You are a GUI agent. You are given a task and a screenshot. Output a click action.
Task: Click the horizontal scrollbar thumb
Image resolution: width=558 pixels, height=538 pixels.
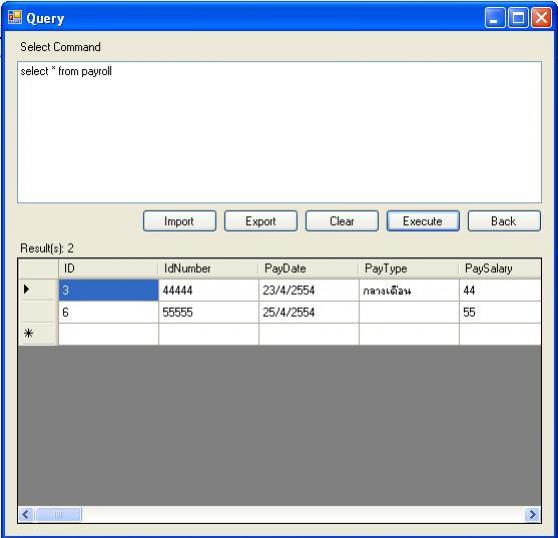point(58,514)
